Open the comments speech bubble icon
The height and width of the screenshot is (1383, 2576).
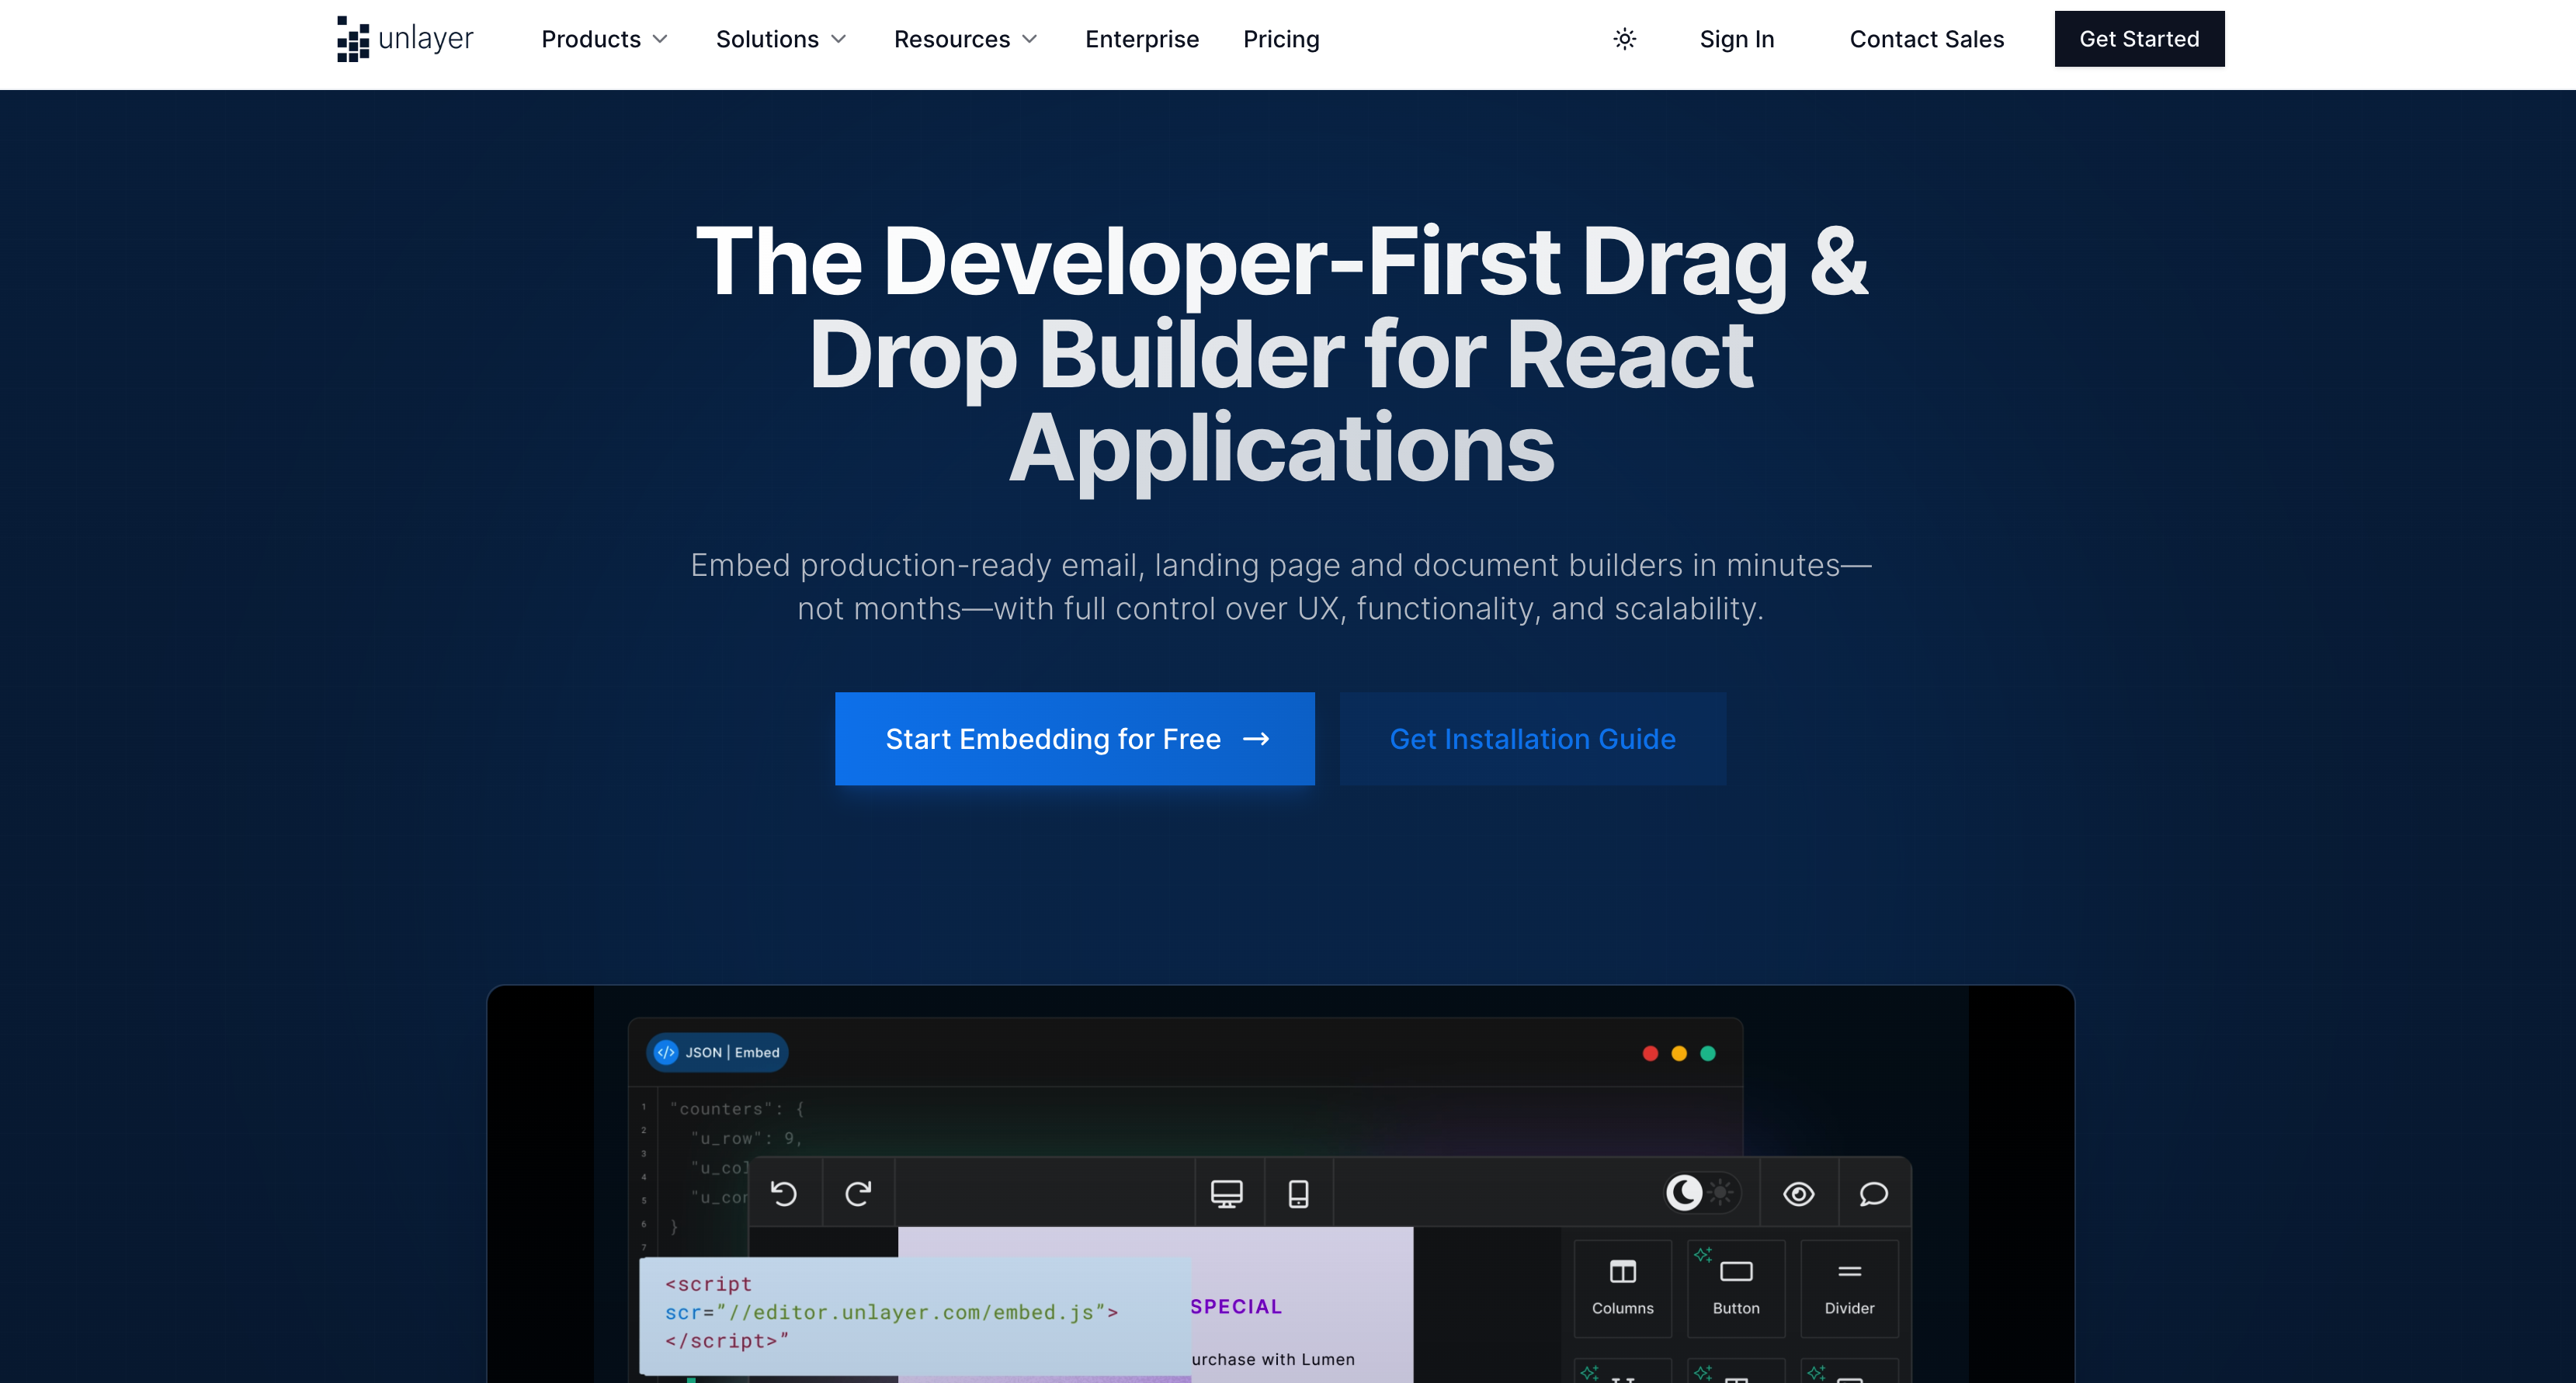click(1873, 1193)
